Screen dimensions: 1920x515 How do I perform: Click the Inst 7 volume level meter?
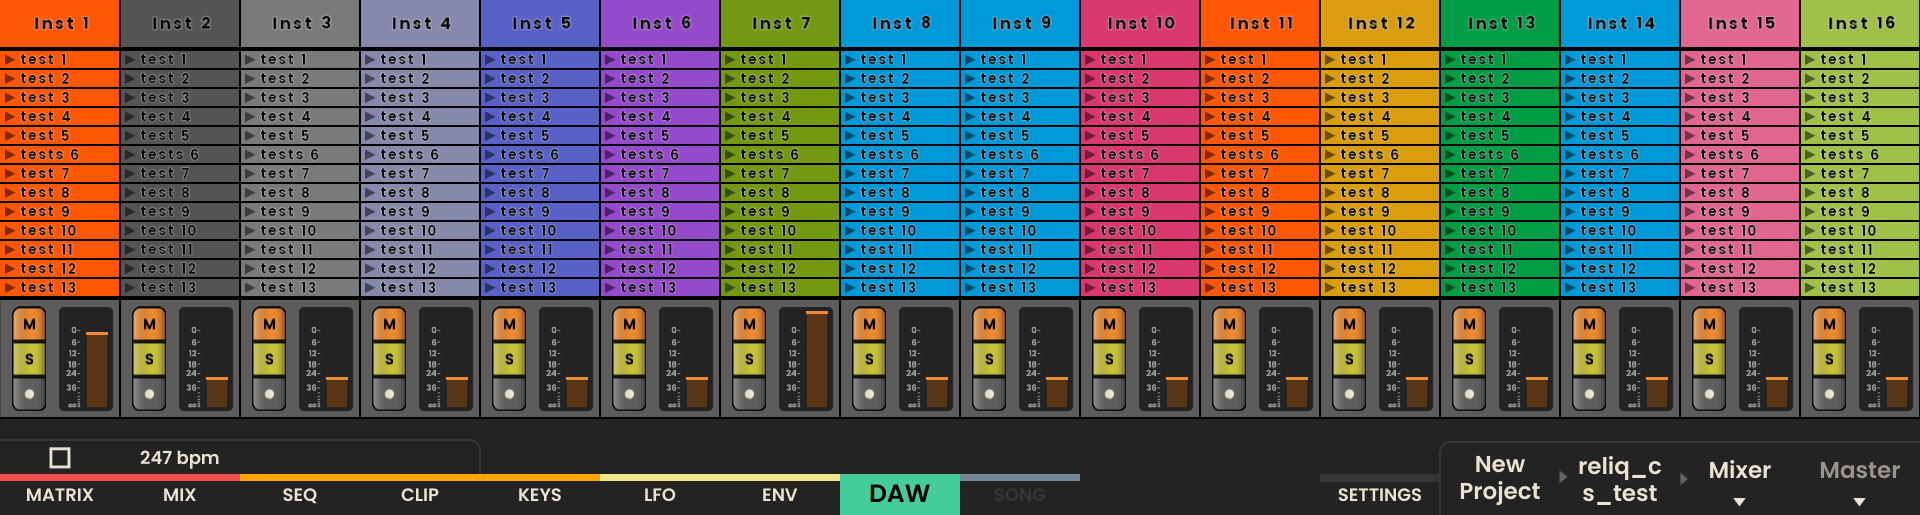coord(817,360)
